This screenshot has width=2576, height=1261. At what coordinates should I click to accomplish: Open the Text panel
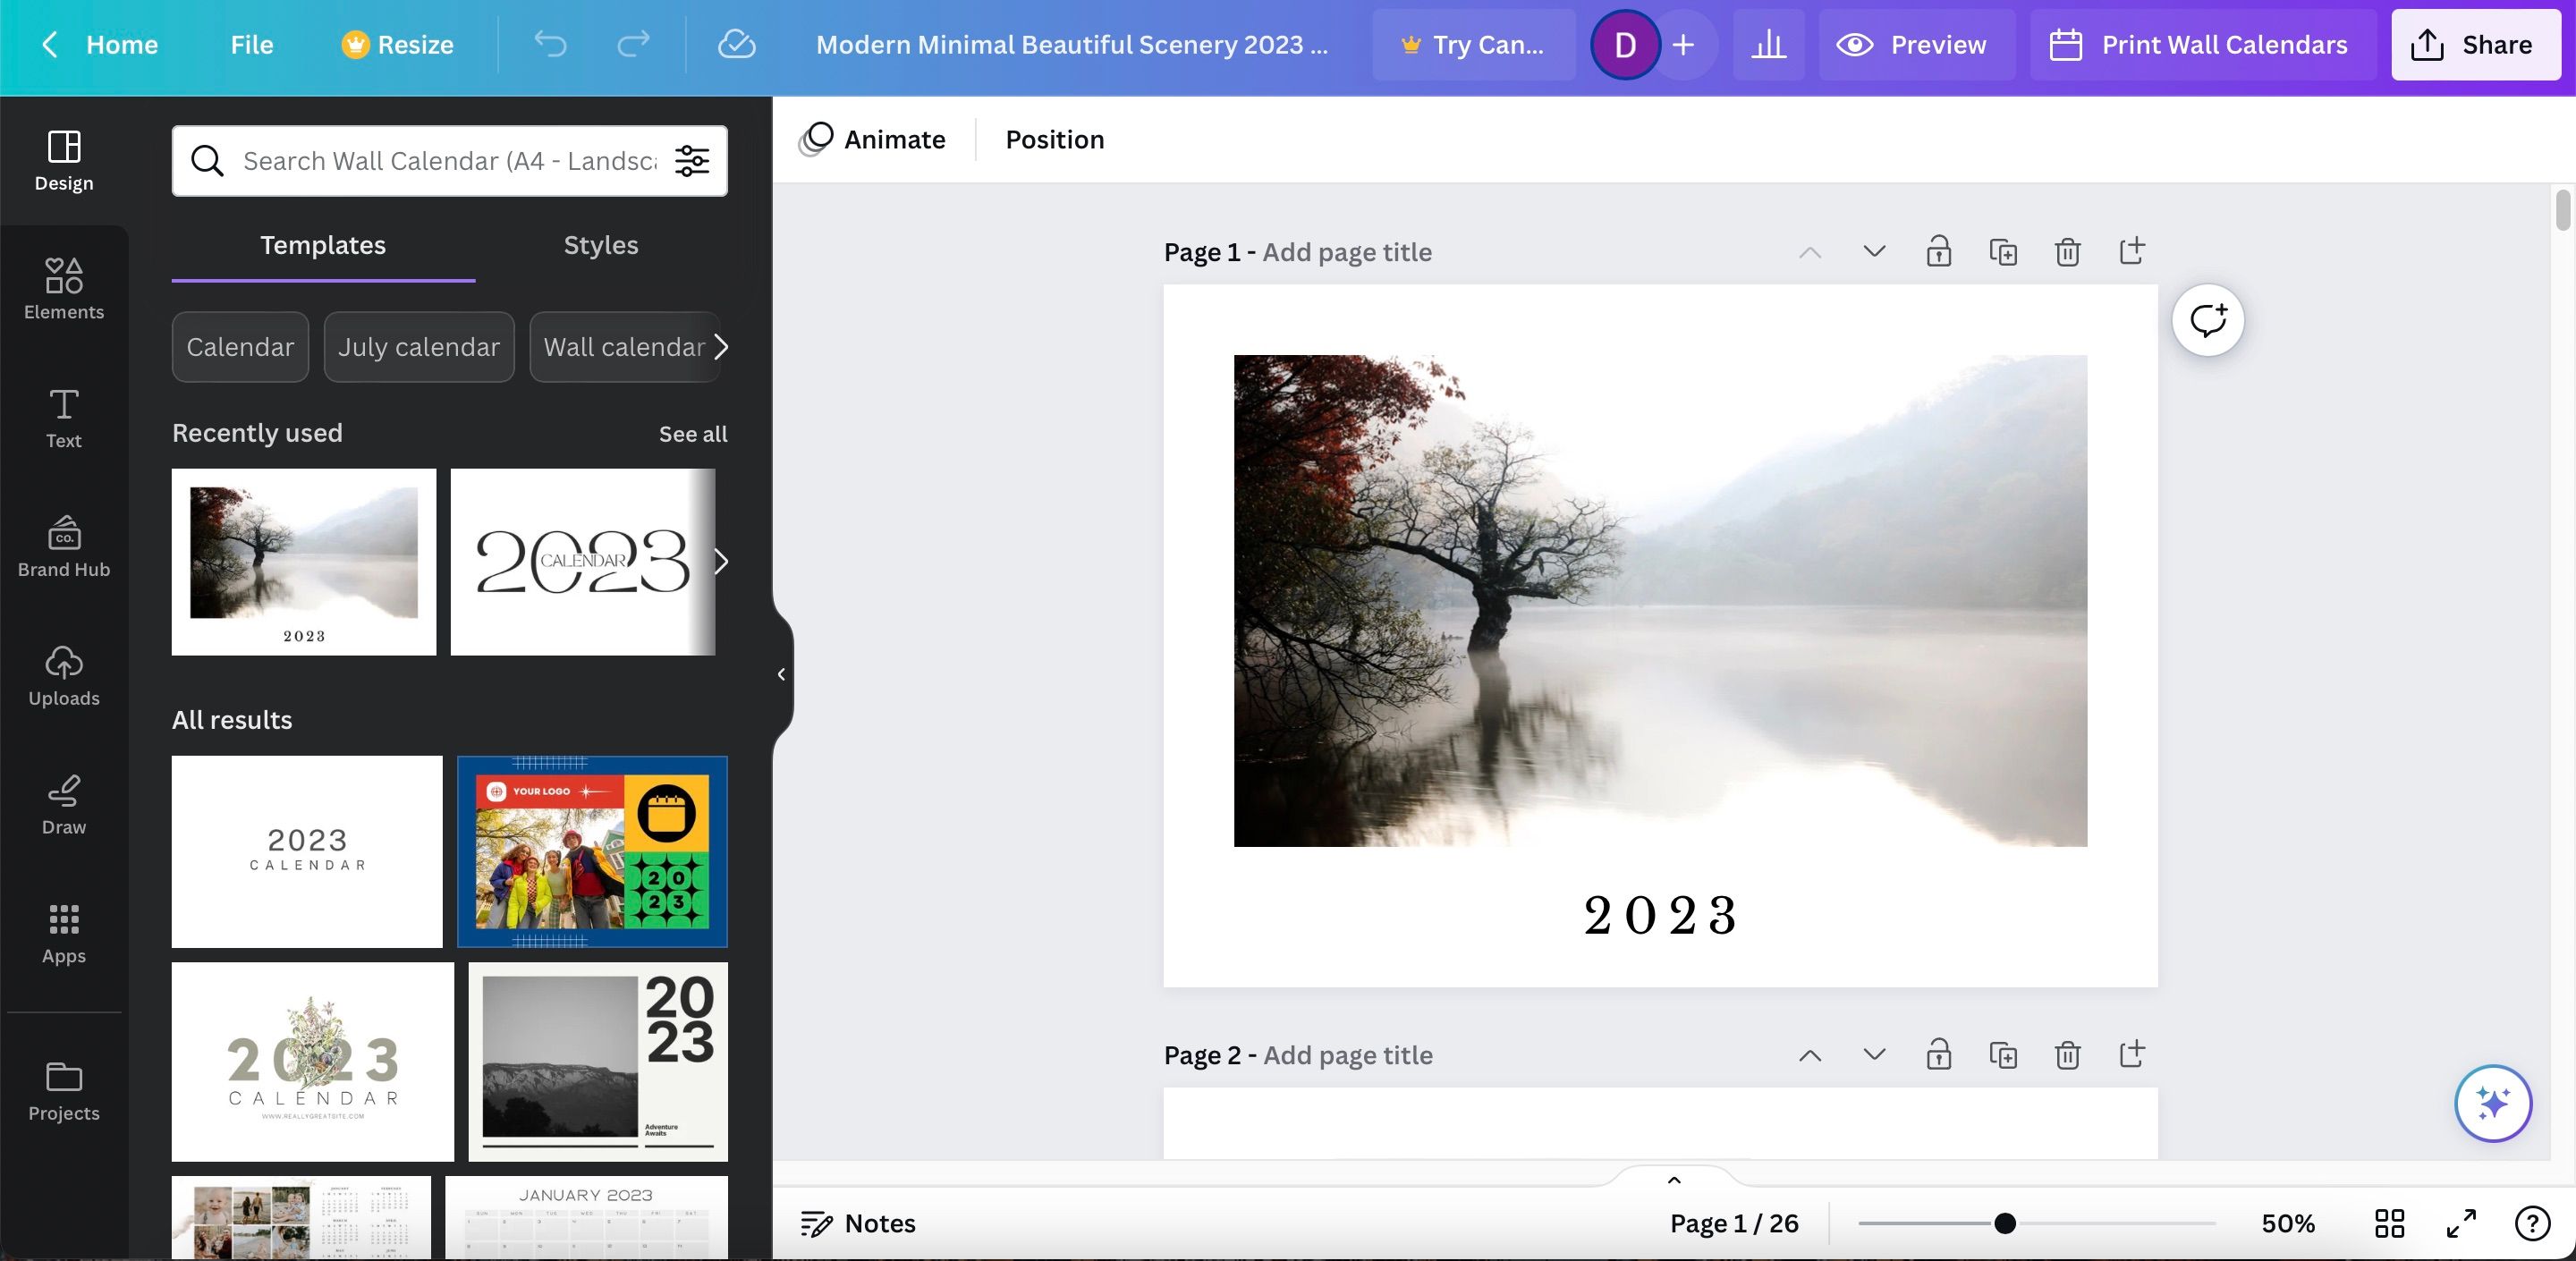pyautogui.click(x=63, y=417)
